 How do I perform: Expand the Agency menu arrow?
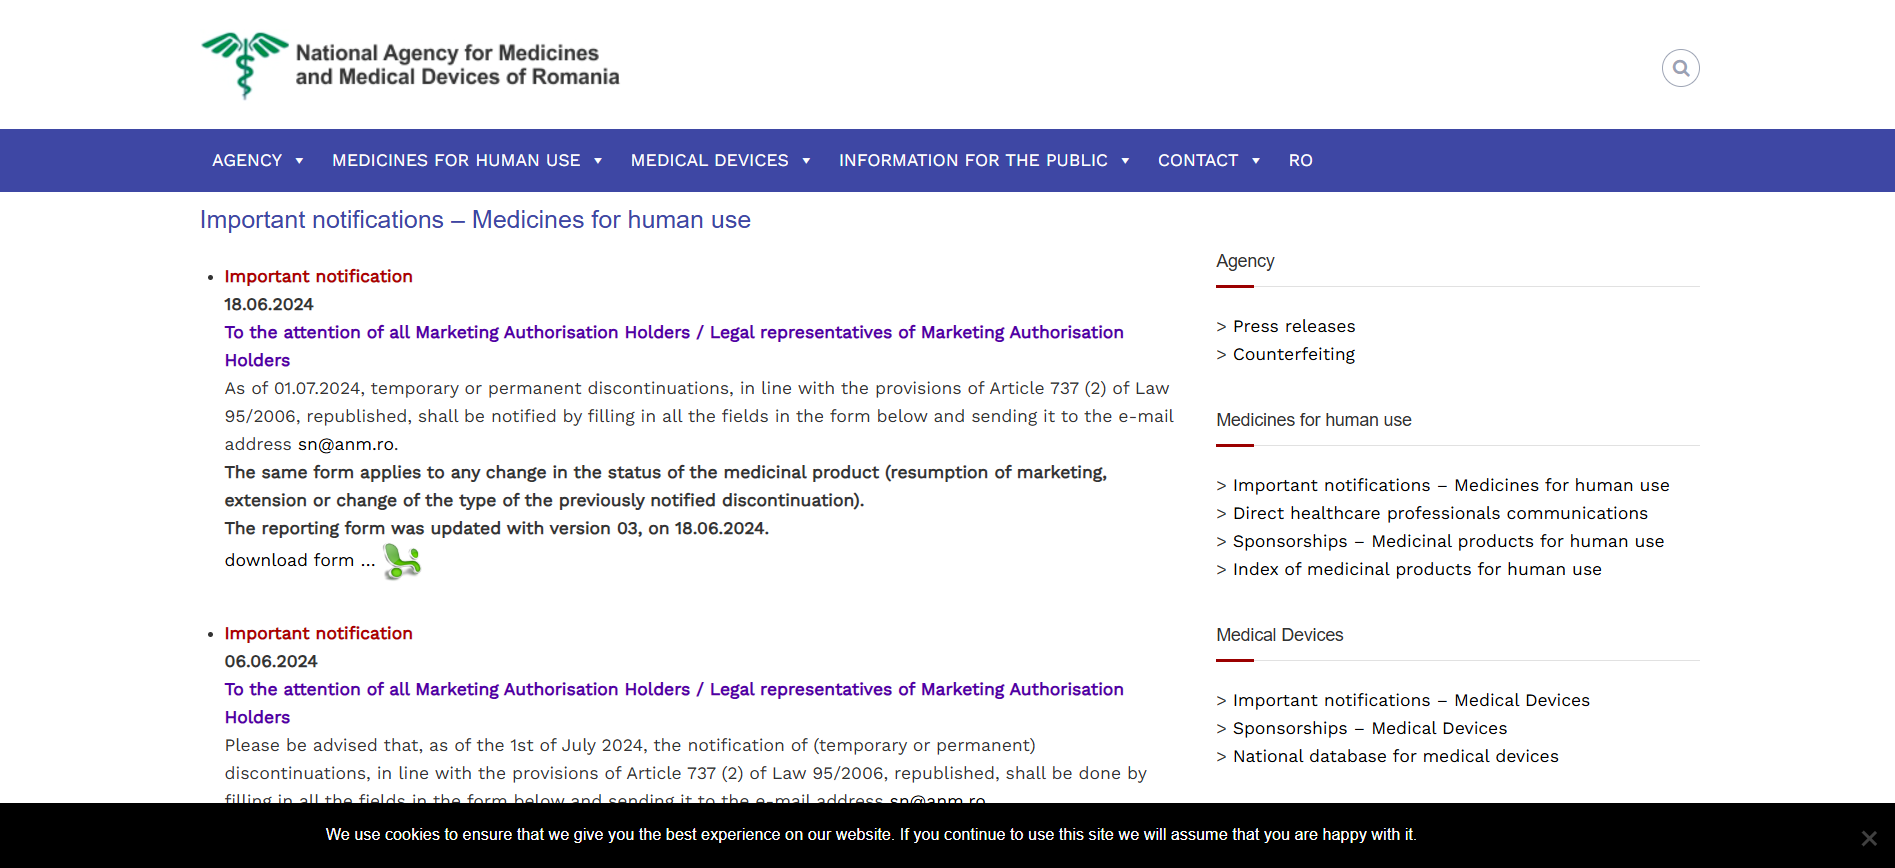coord(299,161)
